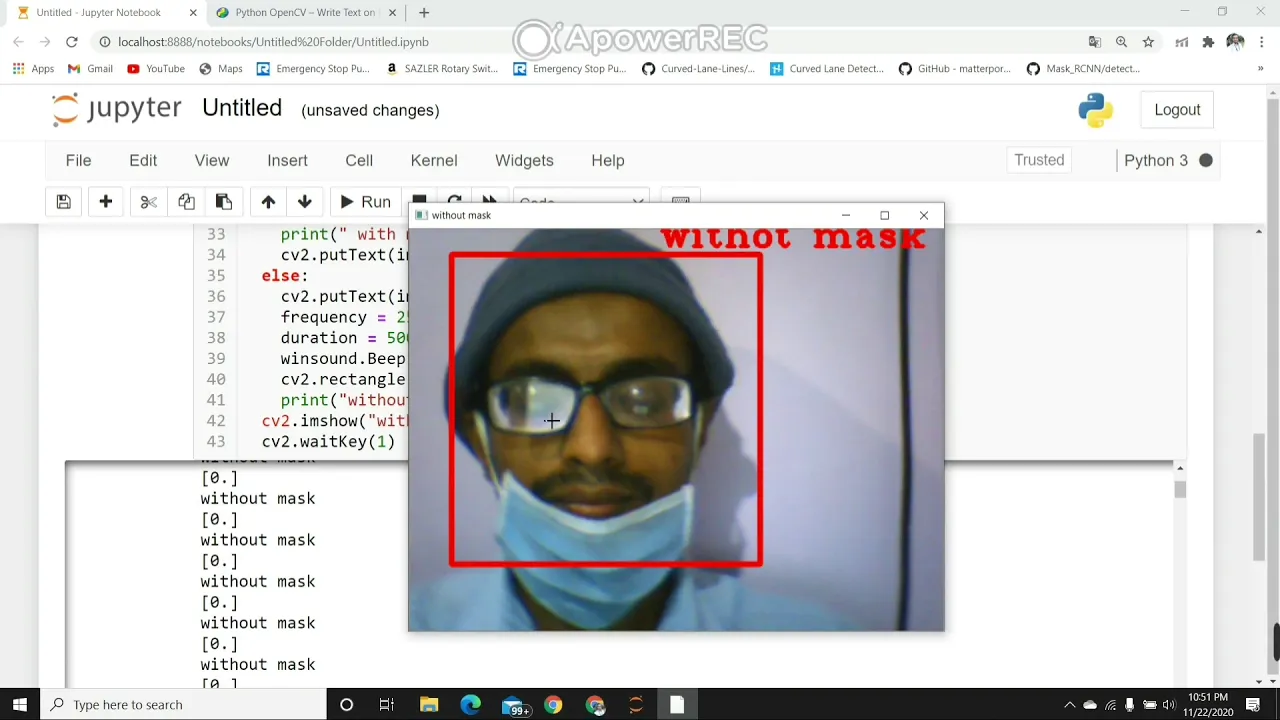This screenshot has width=1280, height=720.
Task: Run the current cell
Action: point(365,202)
